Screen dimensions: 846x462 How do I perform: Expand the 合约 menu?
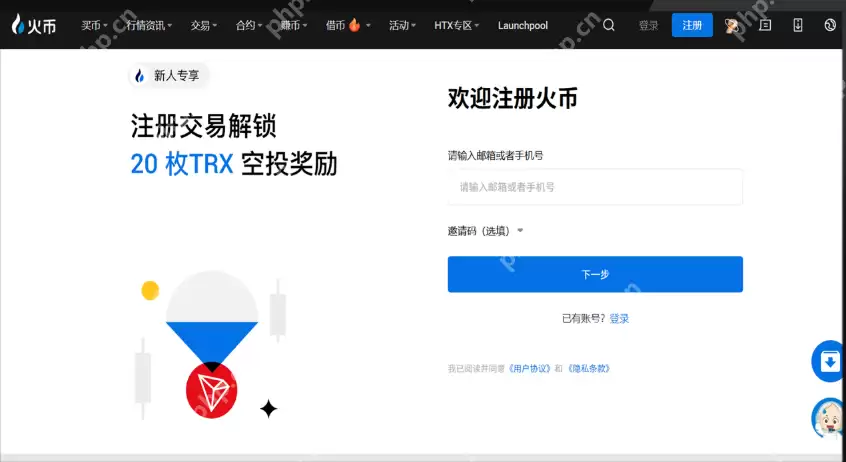(x=249, y=25)
